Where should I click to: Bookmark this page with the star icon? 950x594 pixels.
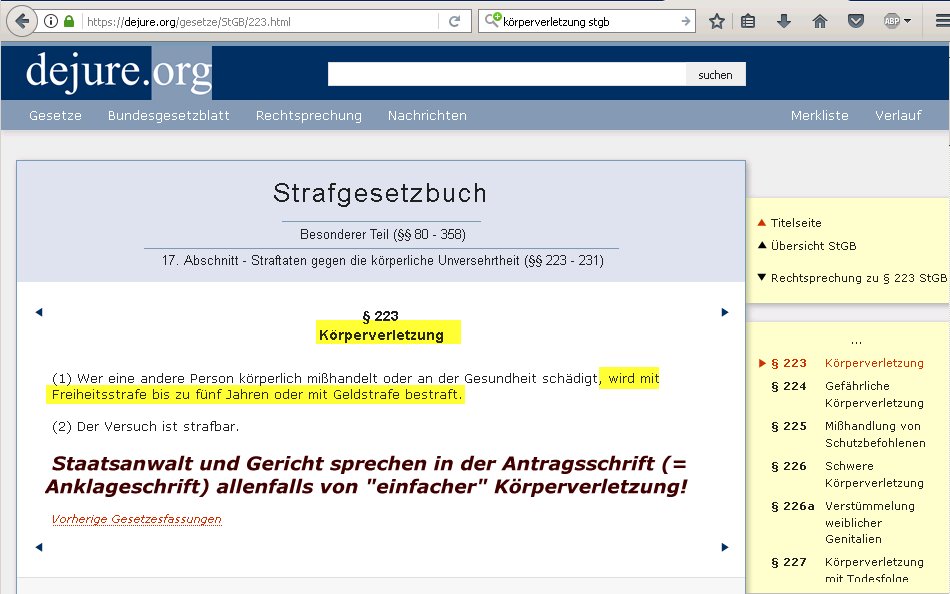click(717, 21)
